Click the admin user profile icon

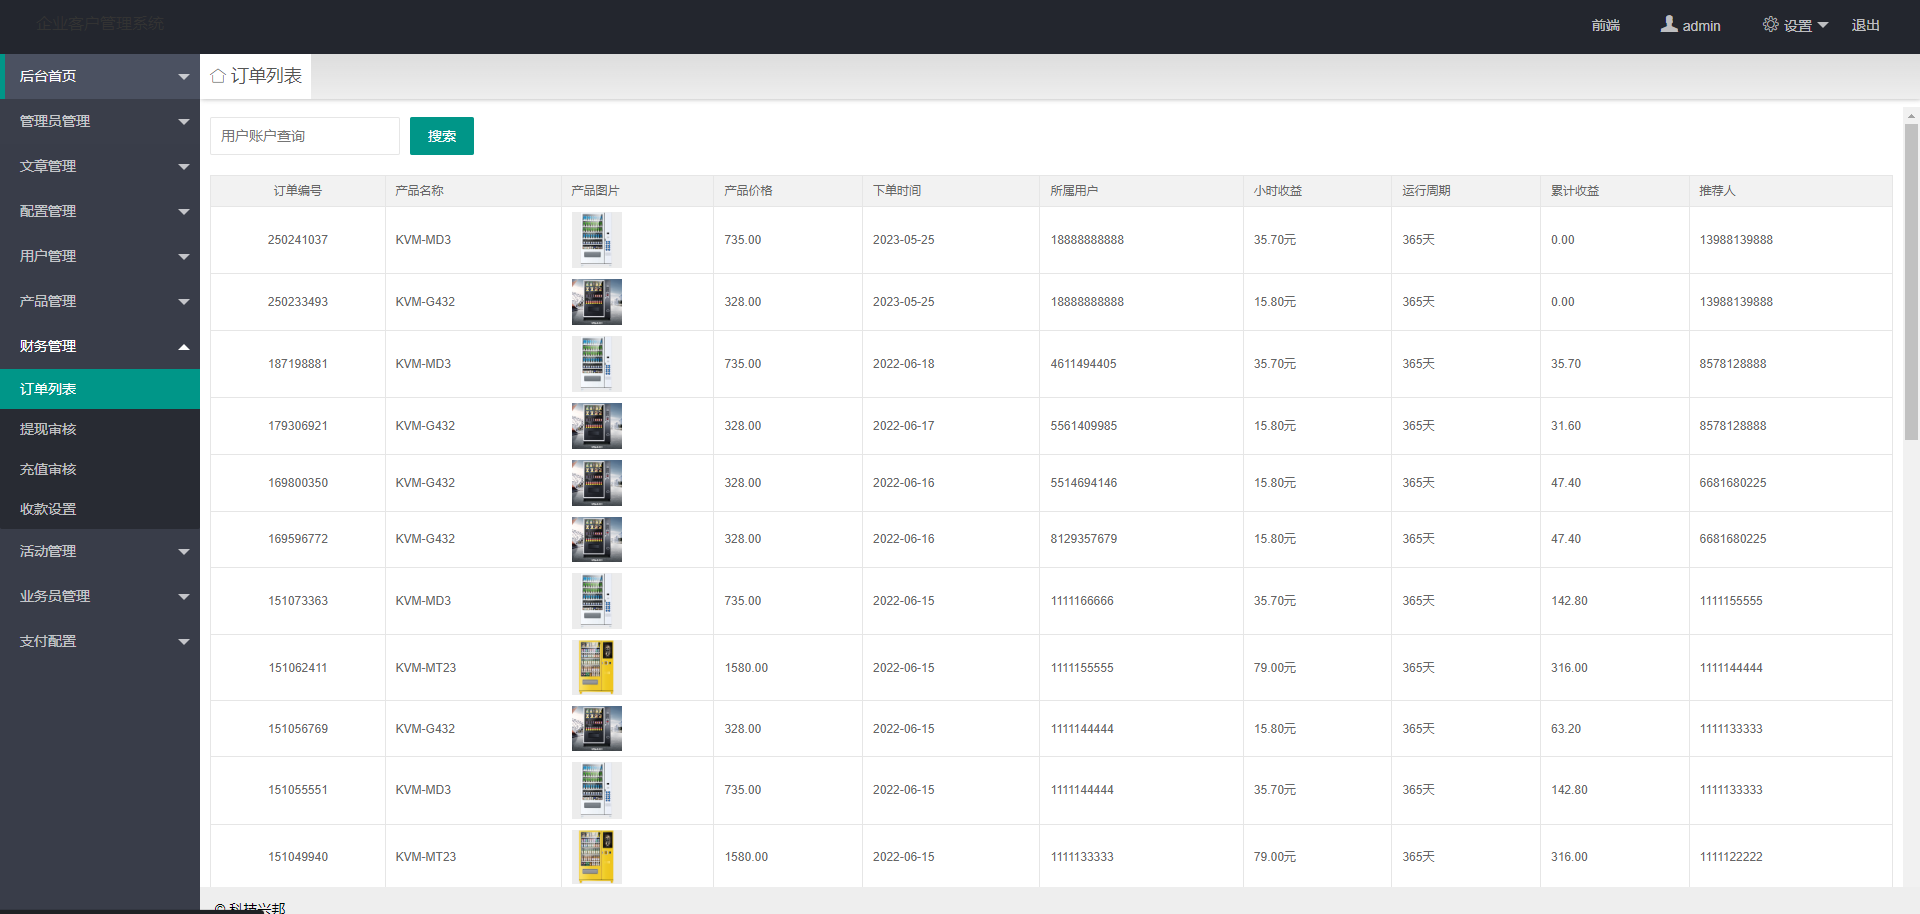pyautogui.click(x=1669, y=24)
